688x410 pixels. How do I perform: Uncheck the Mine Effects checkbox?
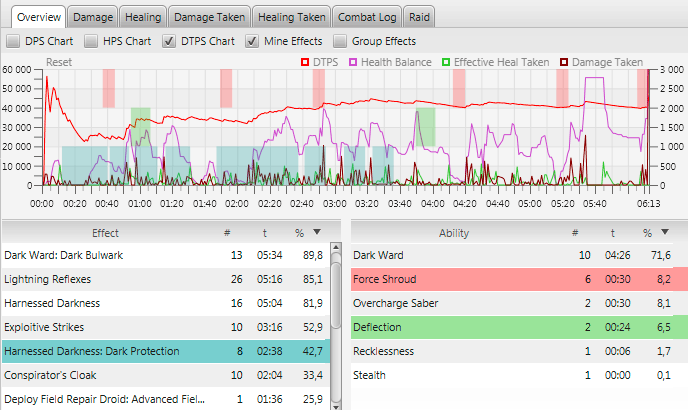click(x=252, y=41)
